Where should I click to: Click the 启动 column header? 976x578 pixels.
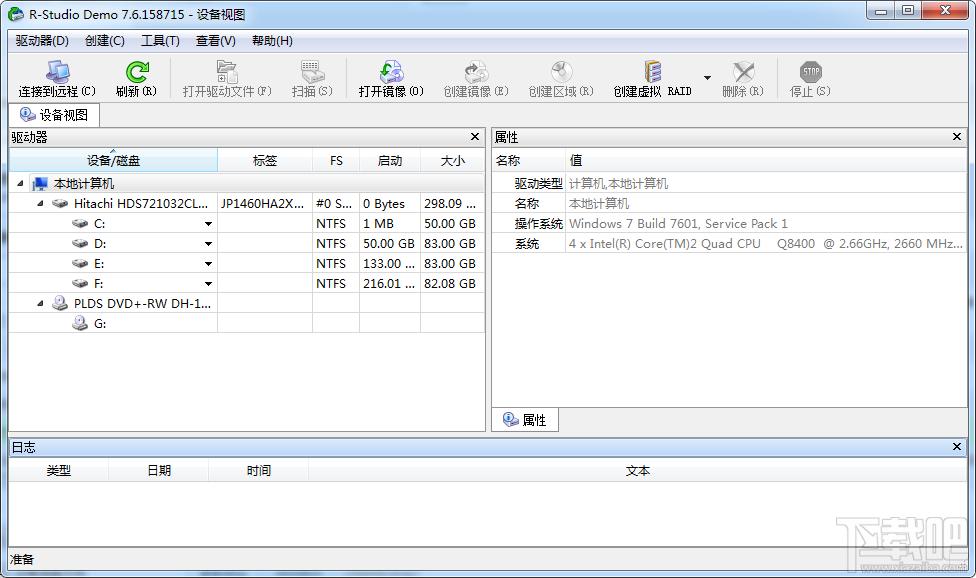390,161
